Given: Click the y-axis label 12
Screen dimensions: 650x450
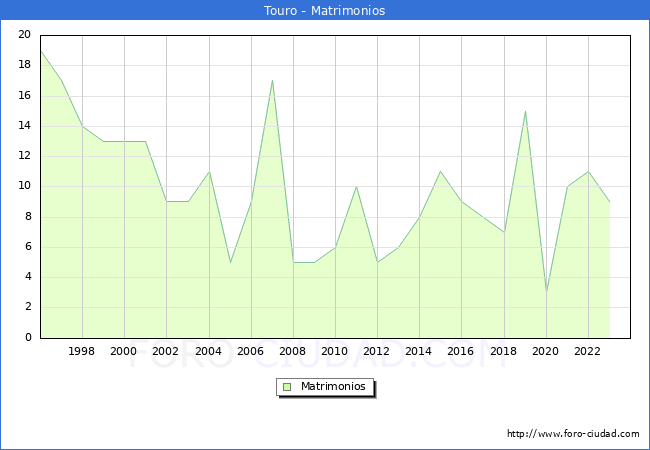Looking at the screenshot, I should [25, 156].
